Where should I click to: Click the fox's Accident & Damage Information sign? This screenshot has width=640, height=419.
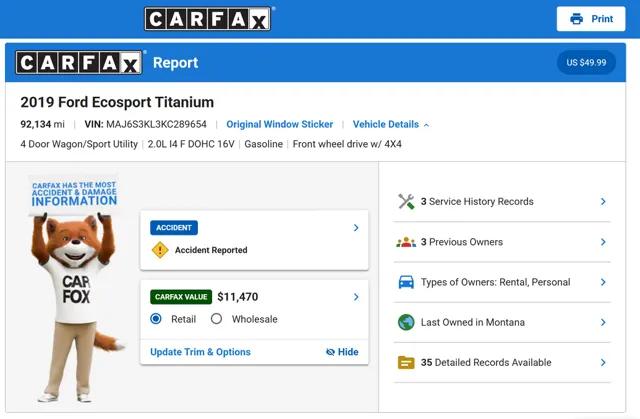click(x=74, y=194)
